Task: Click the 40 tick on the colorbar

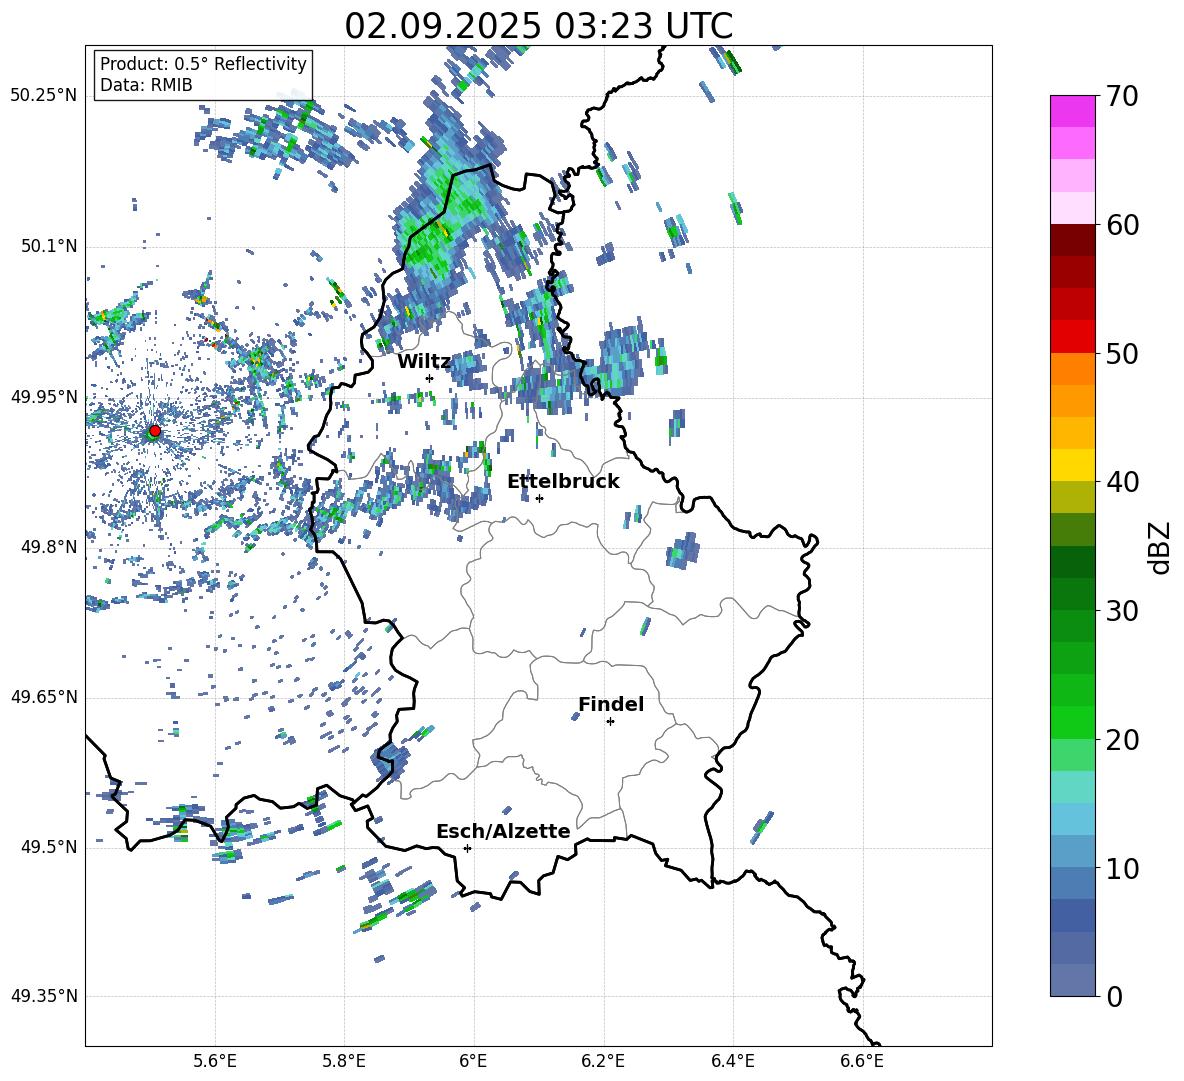Action: (1122, 482)
